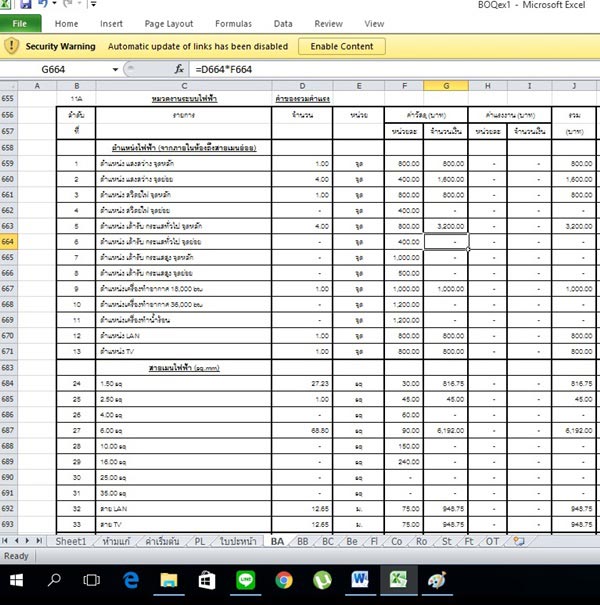The height and width of the screenshot is (605, 600).
Task: Click the Insert Function fx icon
Action: point(179,69)
